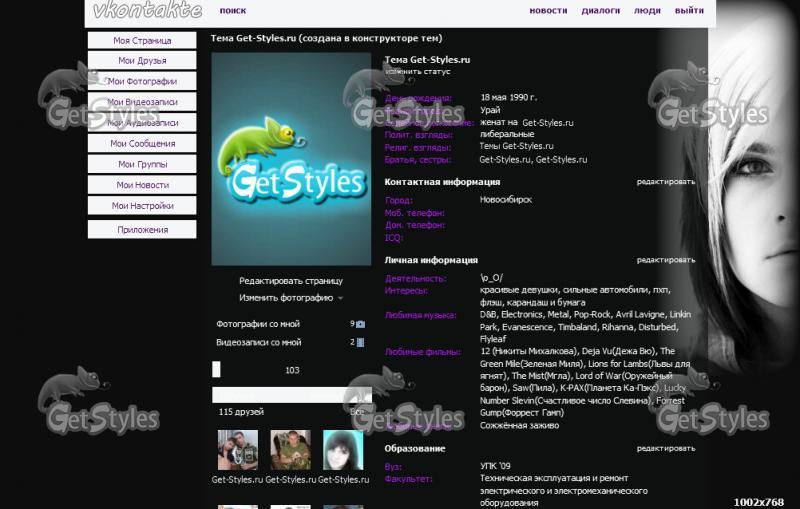Click the GetStyles profile photo
Screen dimensions: 800x509
(x=291, y=159)
